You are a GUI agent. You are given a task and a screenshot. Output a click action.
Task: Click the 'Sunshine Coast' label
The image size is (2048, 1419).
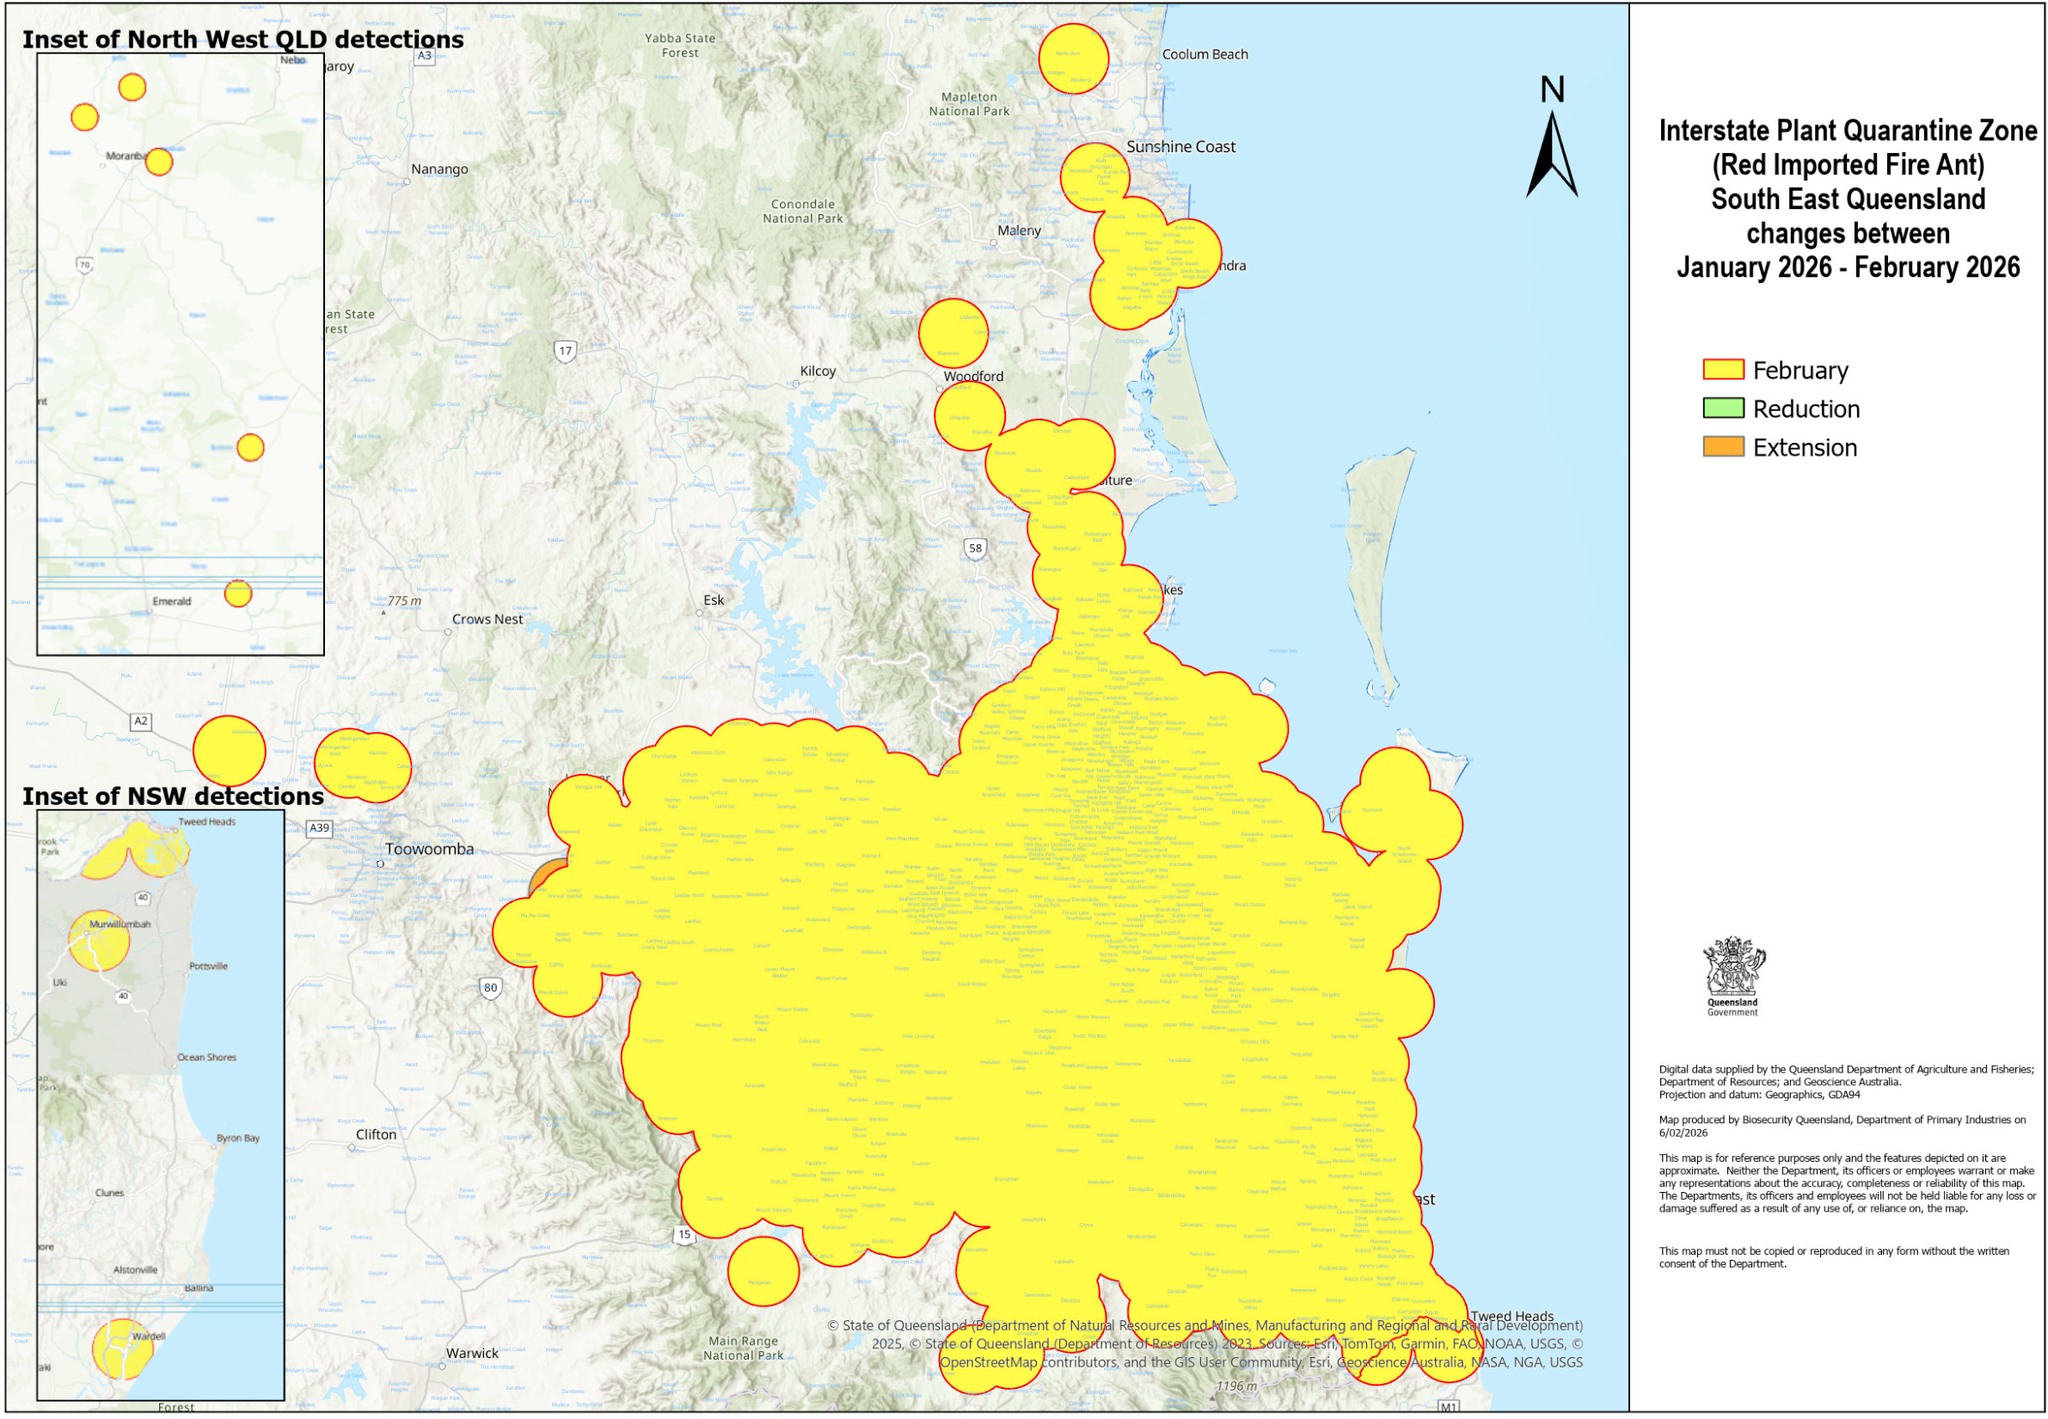(1181, 147)
